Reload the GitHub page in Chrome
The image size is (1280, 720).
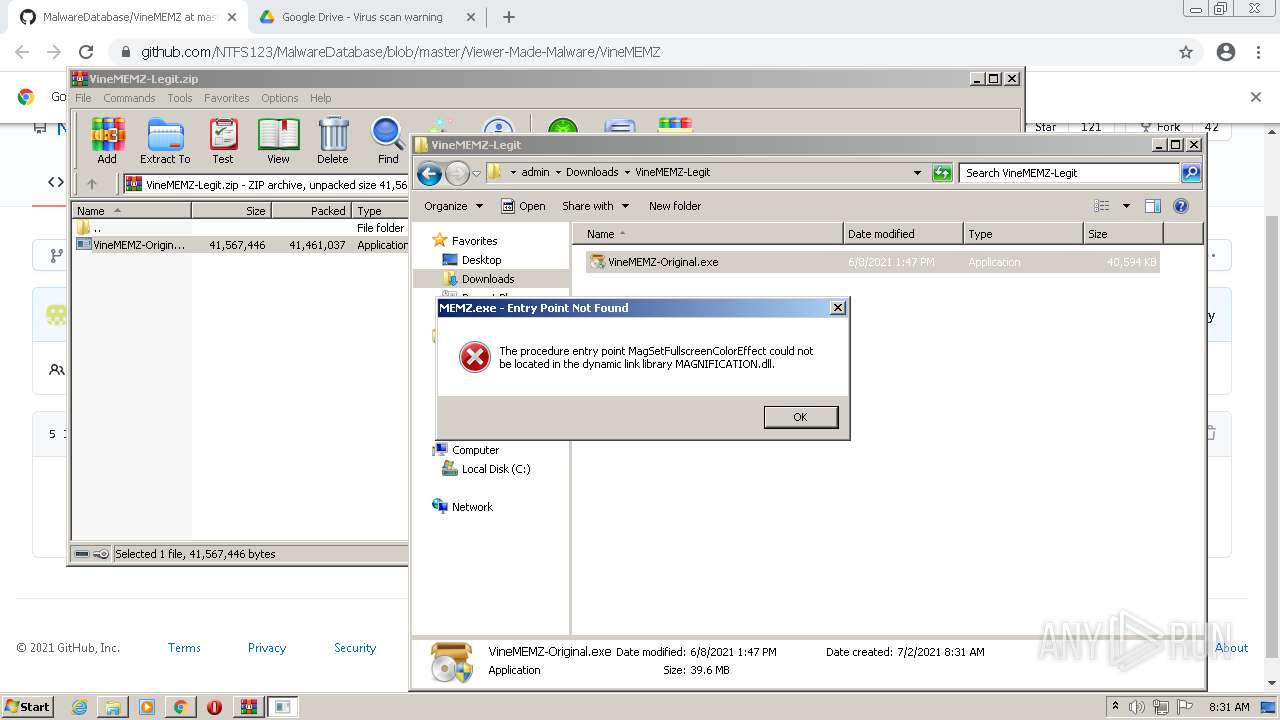pos(86,52)
